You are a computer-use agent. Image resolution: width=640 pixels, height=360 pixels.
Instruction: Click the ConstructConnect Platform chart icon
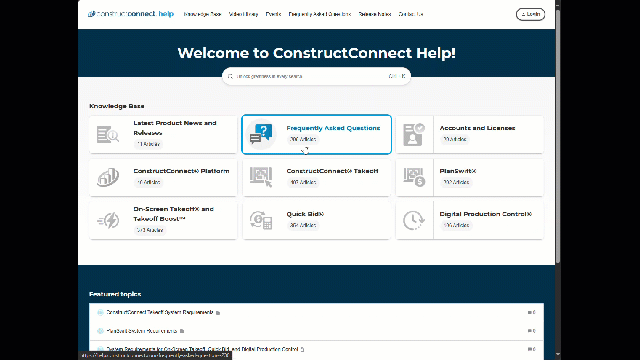(108, 178)
